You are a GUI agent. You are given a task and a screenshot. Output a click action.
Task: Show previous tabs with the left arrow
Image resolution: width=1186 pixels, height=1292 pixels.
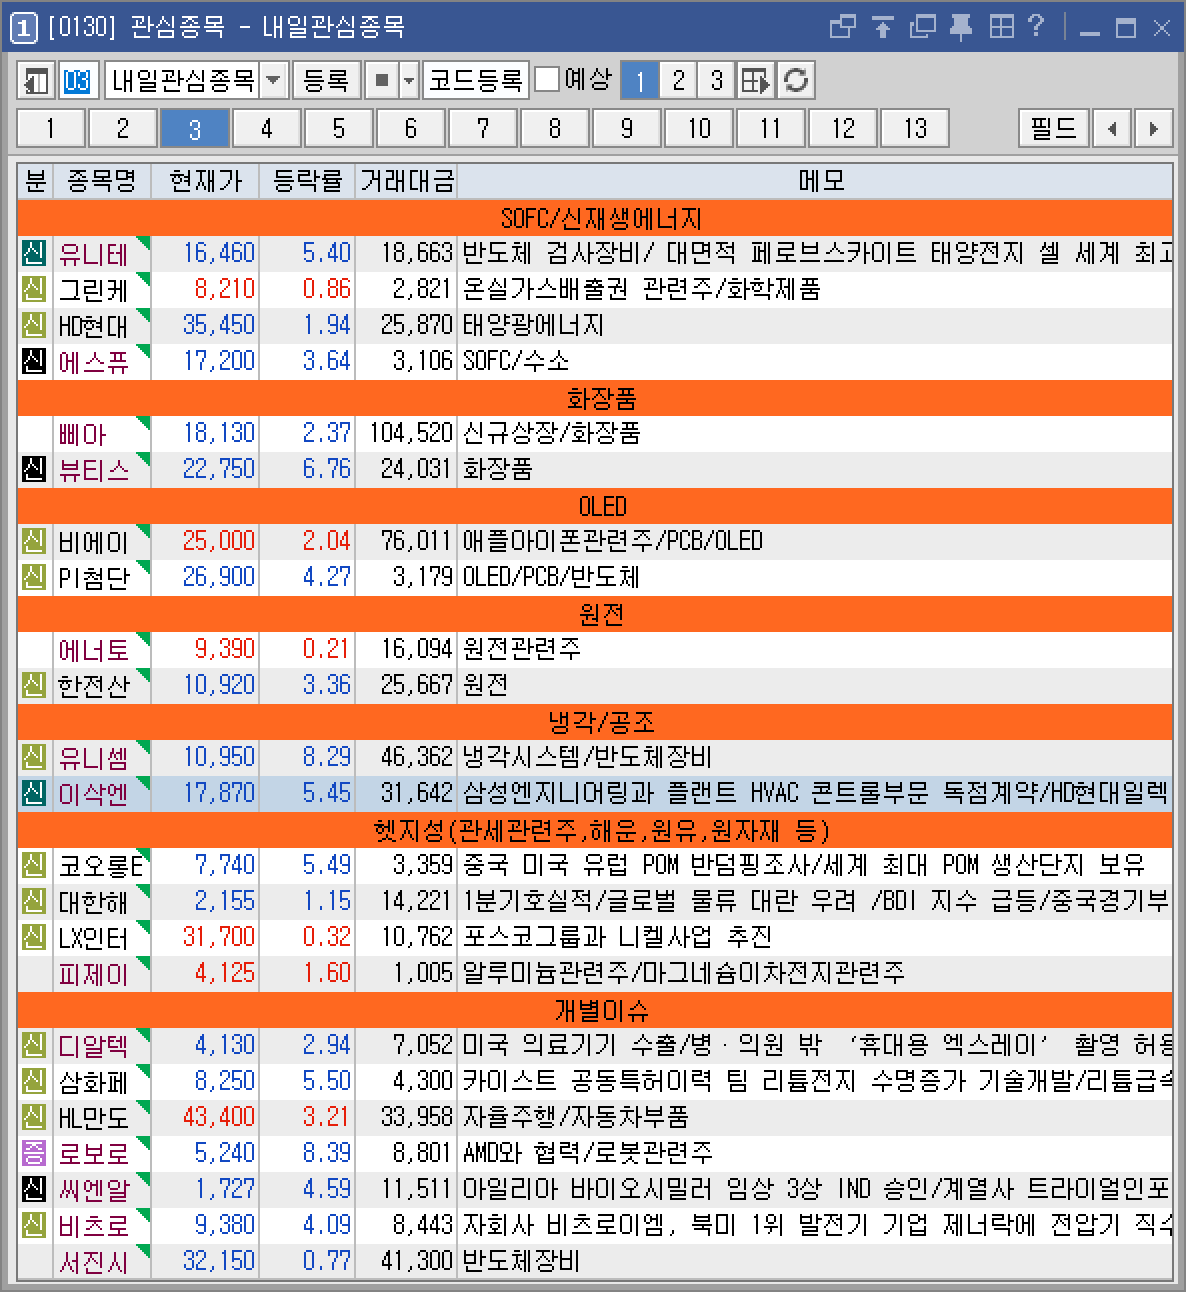1112,128
